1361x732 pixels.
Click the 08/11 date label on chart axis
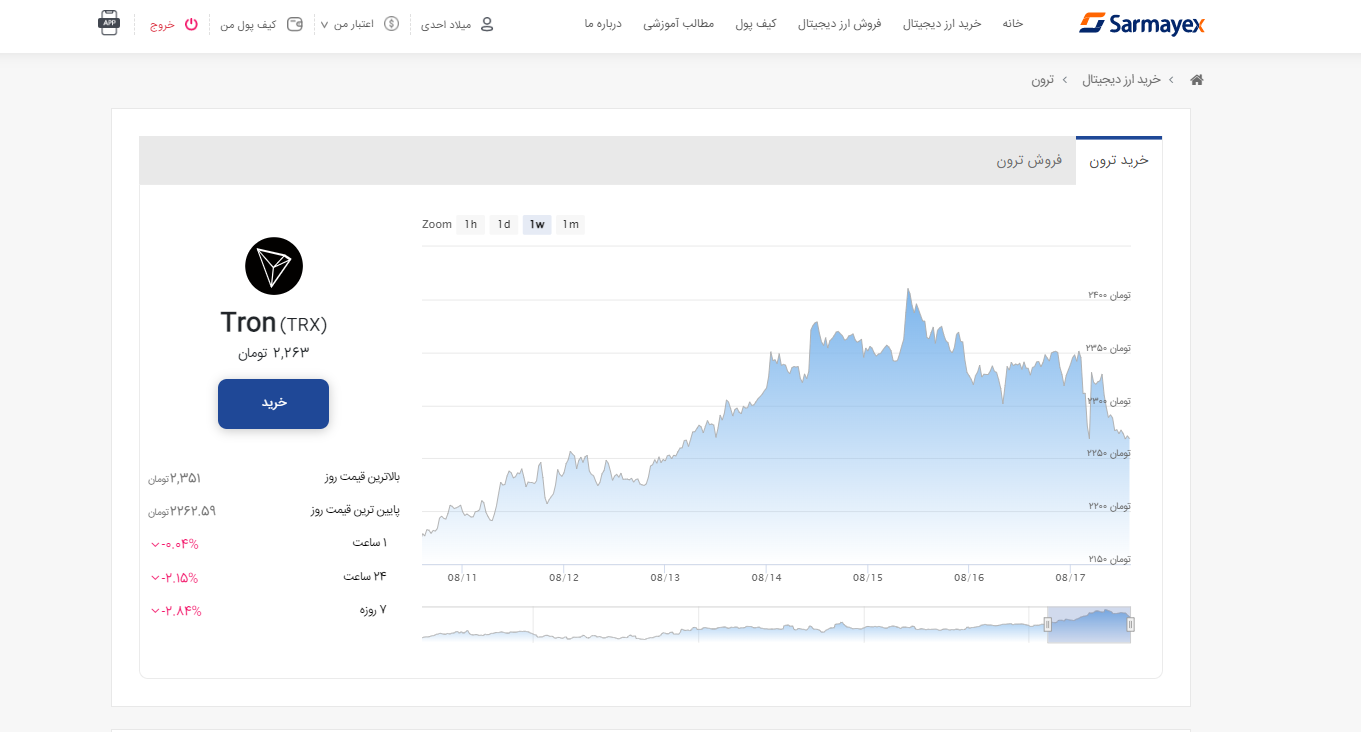click(462, 577)
